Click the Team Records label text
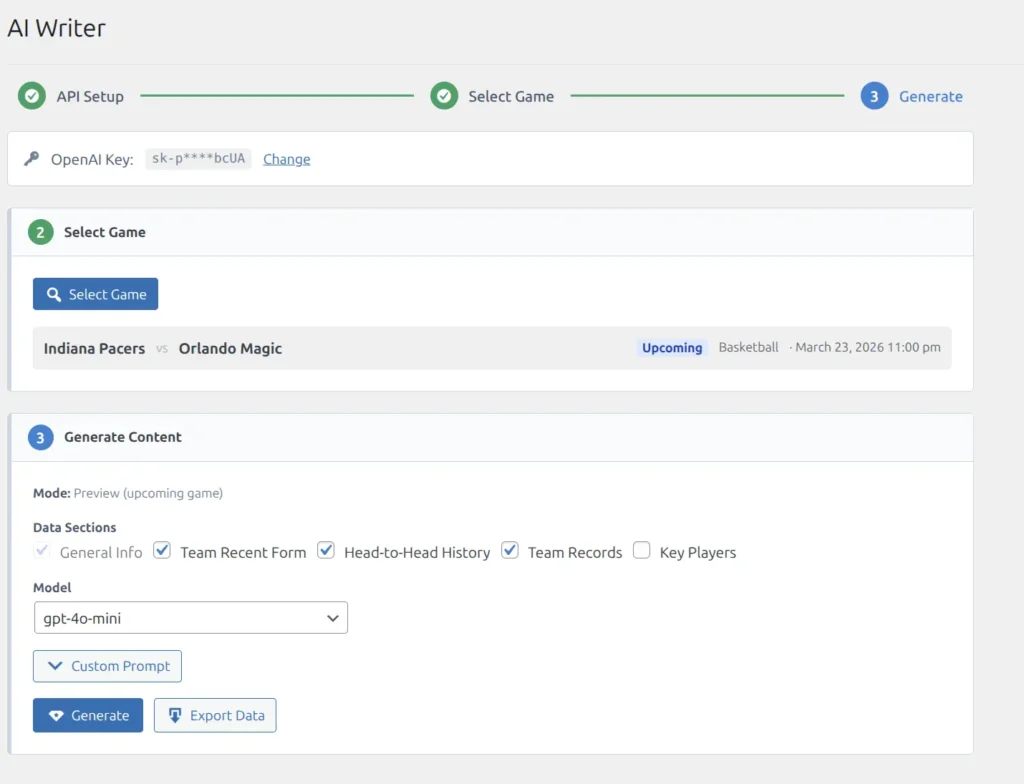The image size is (1024, 784). pyautogui.click(x=575, y=553)
